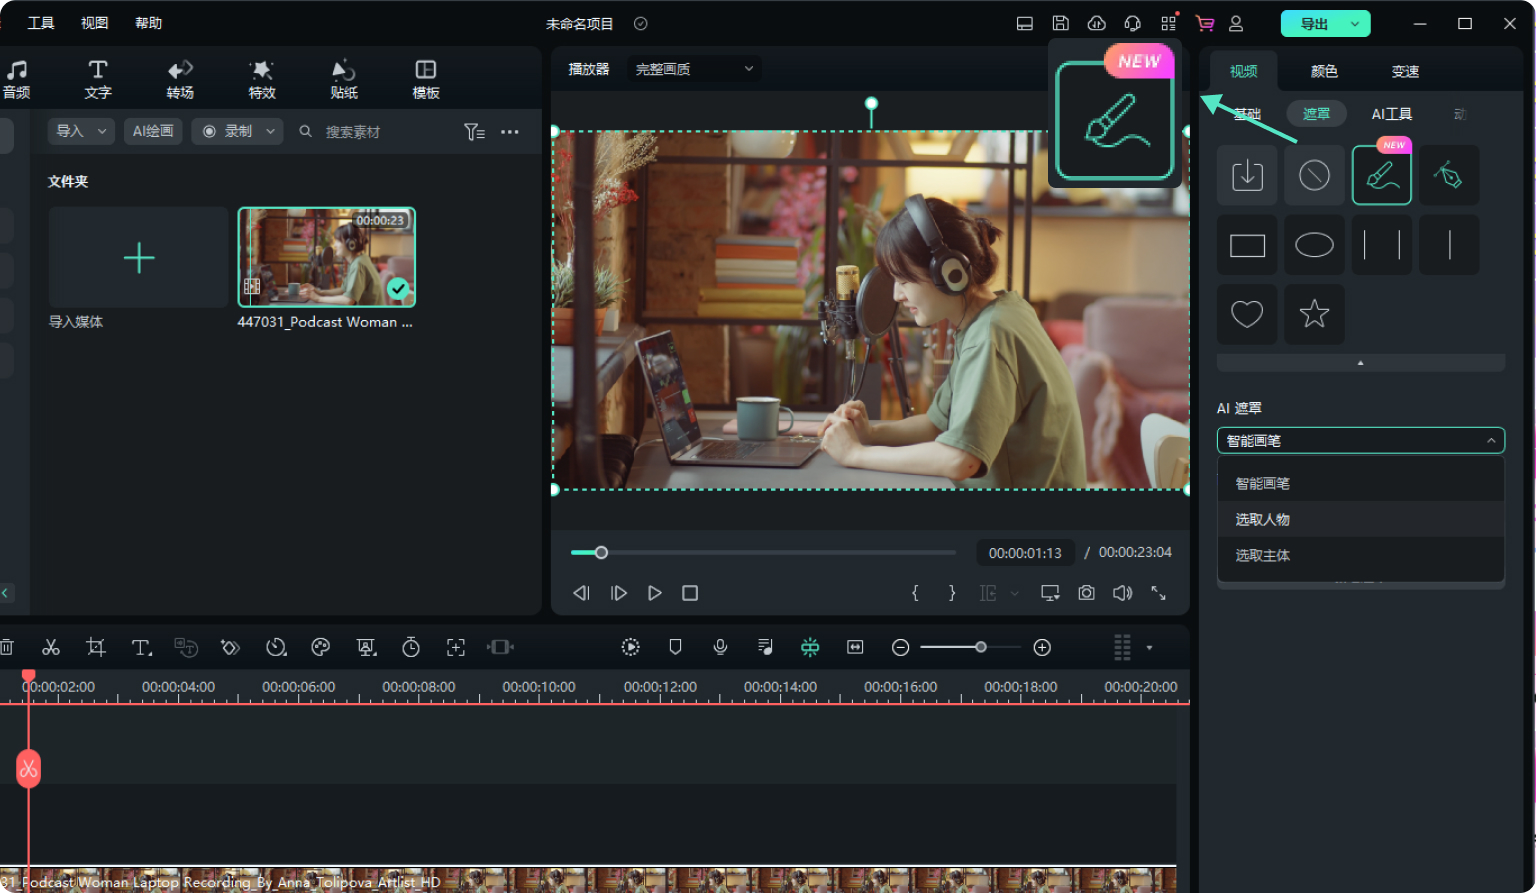
Task: Take a snapshot with camera icon
Action: coord(1086,593)
